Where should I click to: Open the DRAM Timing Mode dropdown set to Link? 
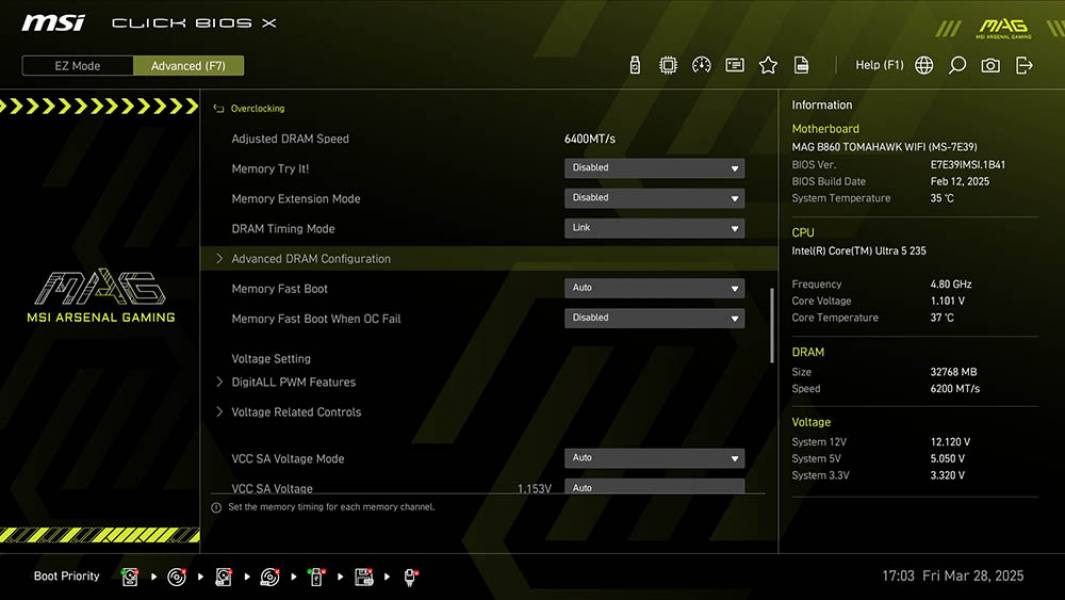[654, 228]
